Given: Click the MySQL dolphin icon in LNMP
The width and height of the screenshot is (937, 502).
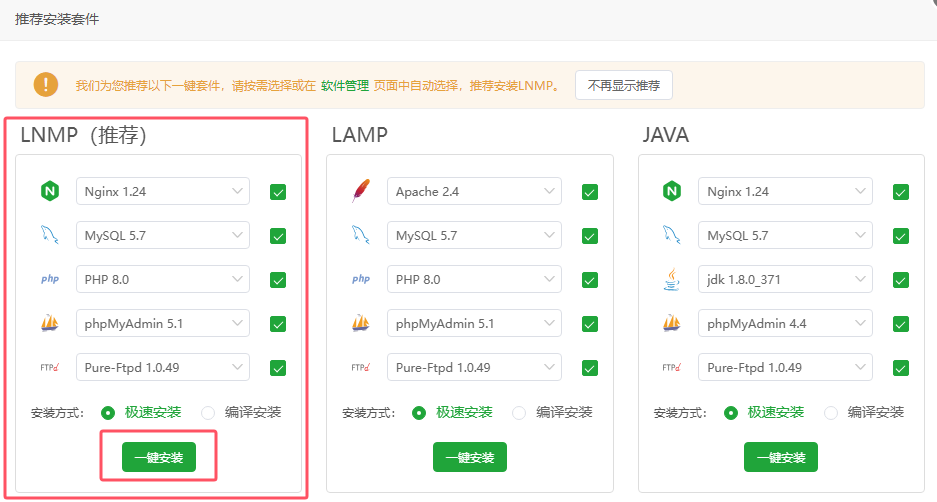Looking at the screenshot, I should point(49,236).
